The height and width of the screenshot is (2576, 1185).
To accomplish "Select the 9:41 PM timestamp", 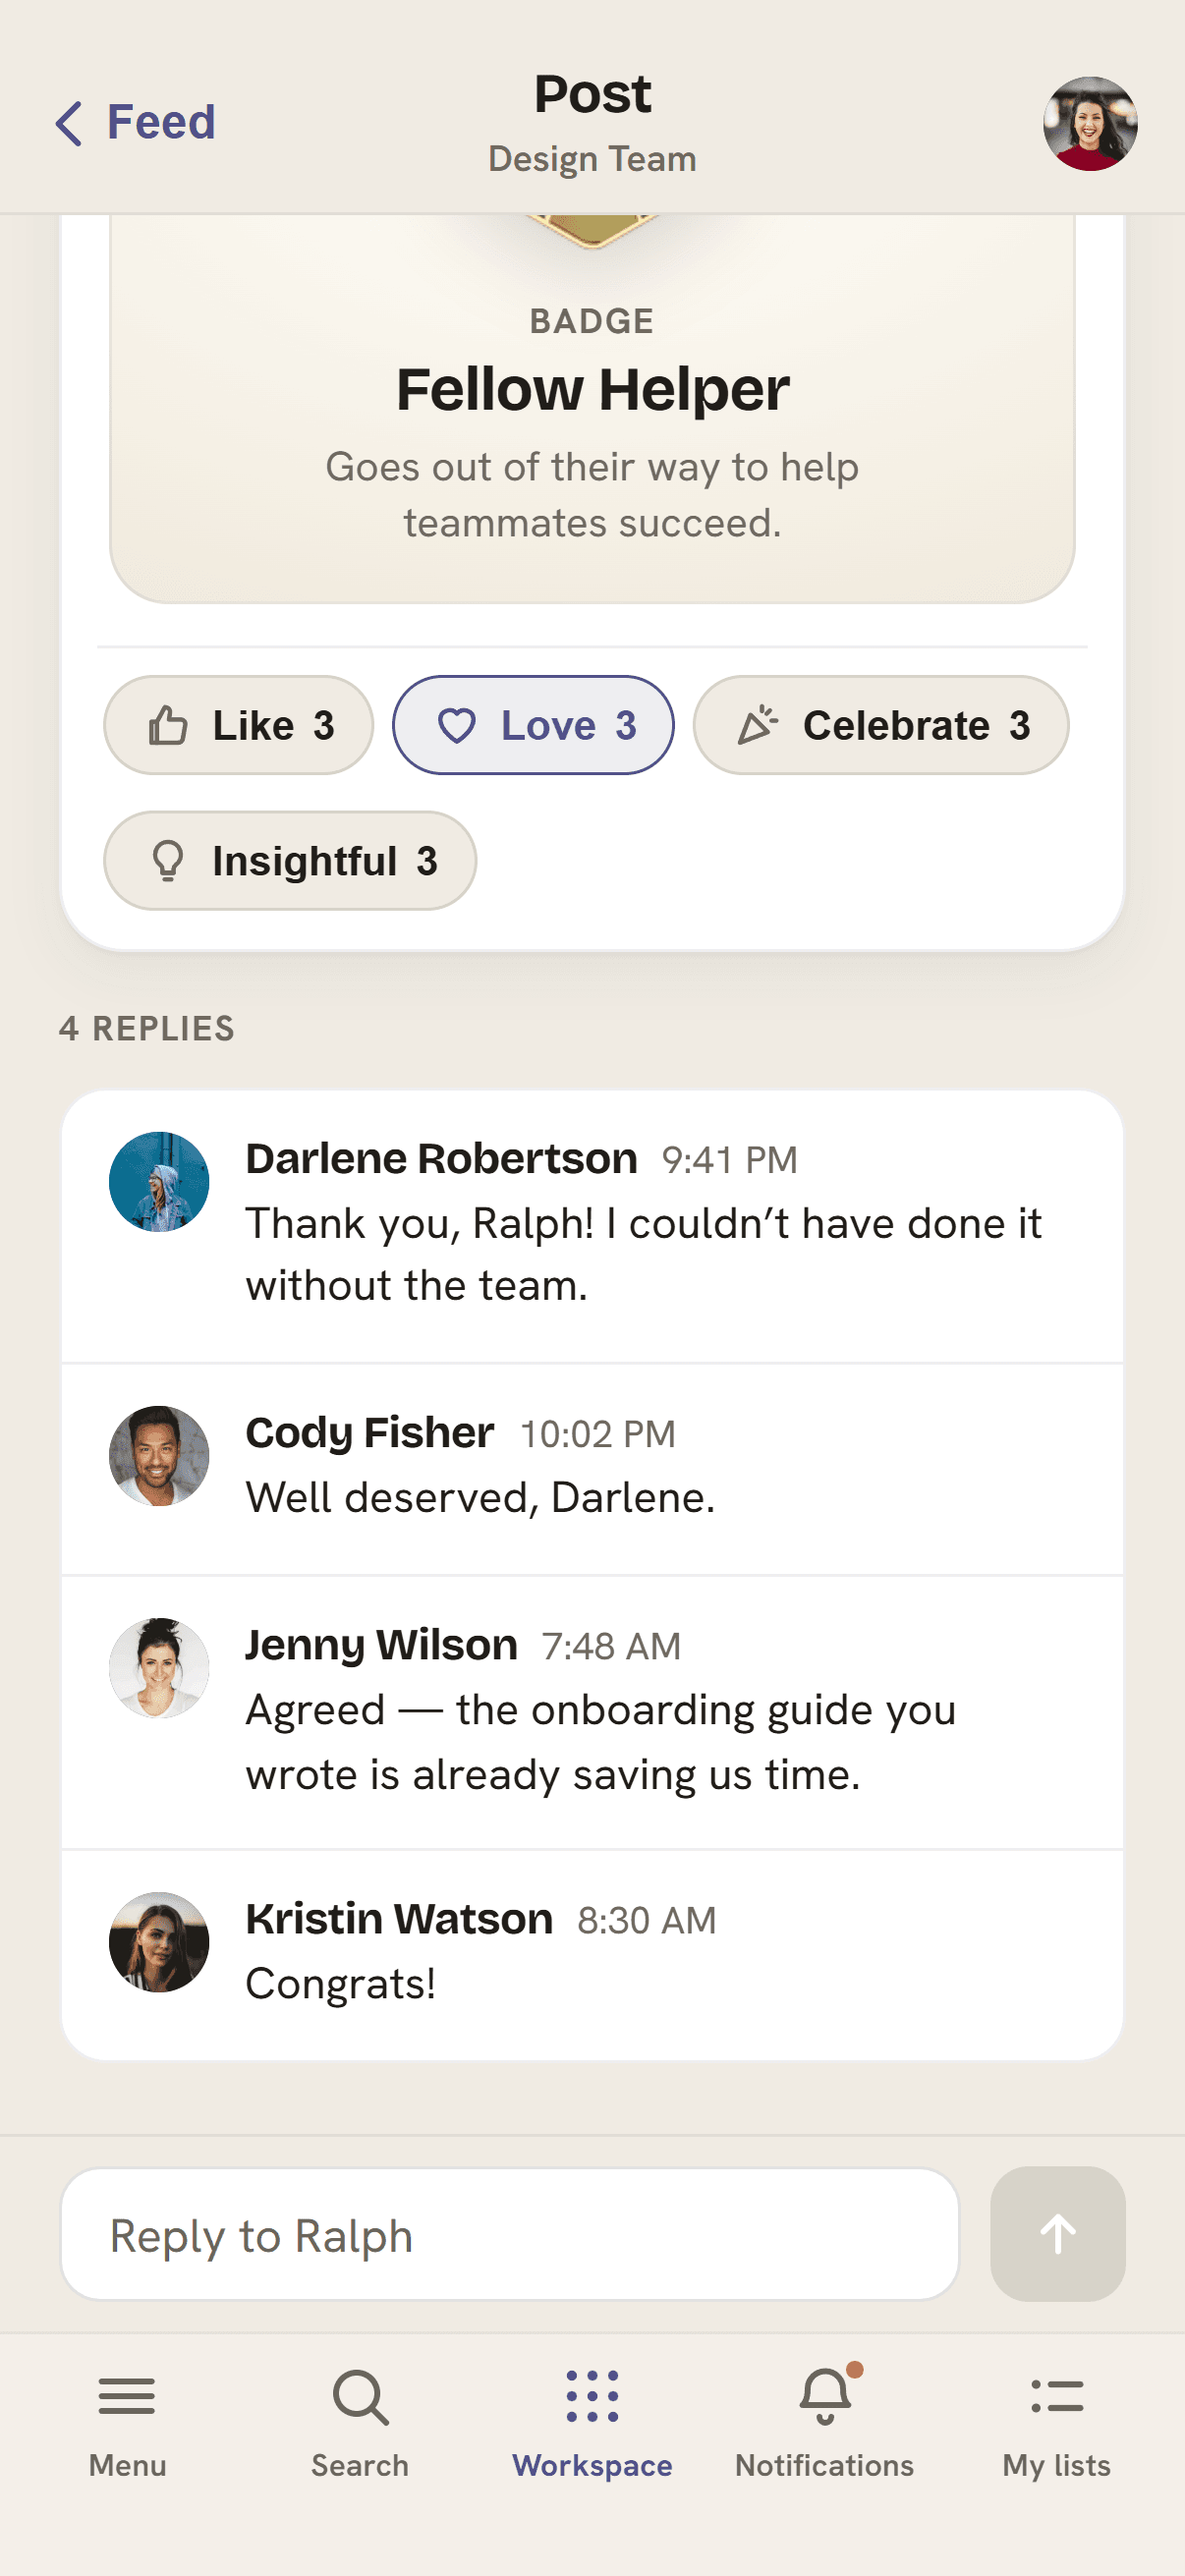I will point(730,1160).
